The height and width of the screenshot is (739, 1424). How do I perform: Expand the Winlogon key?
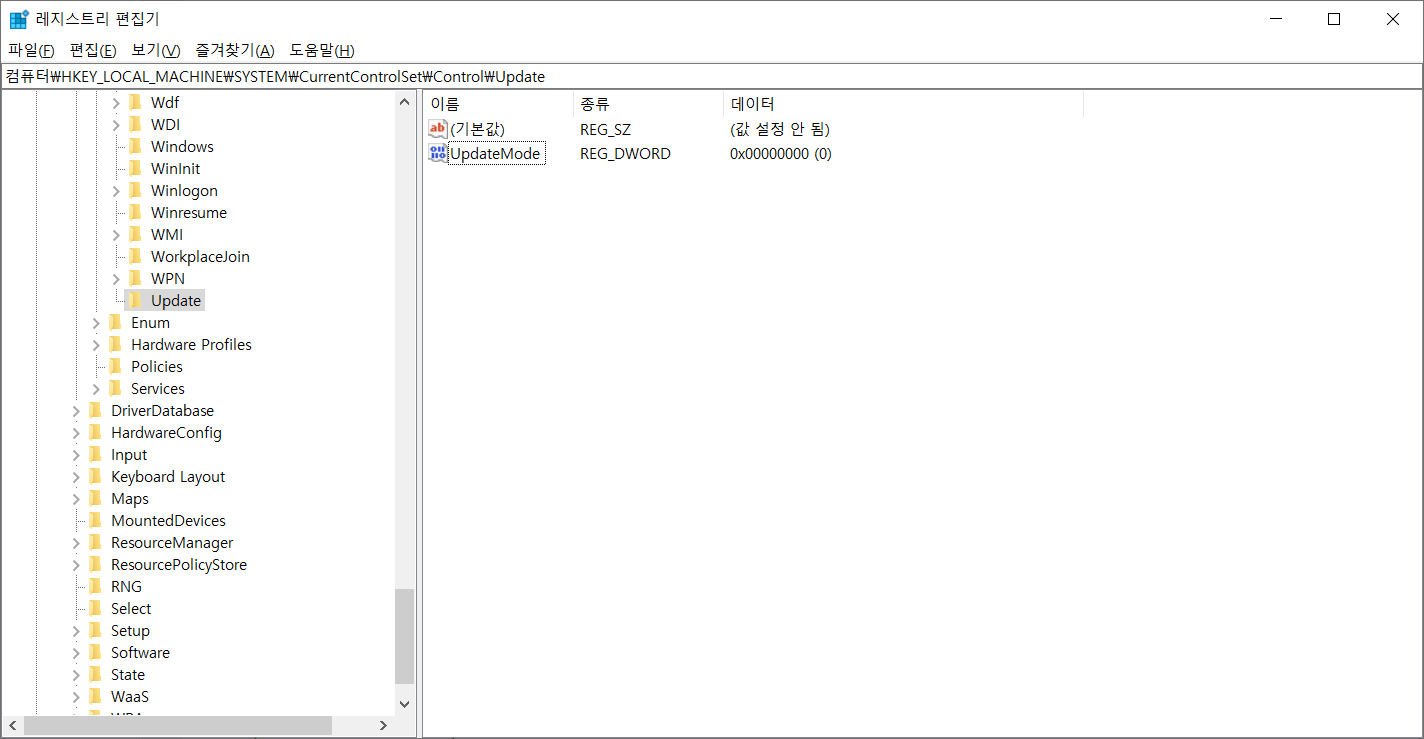point(116,191)
